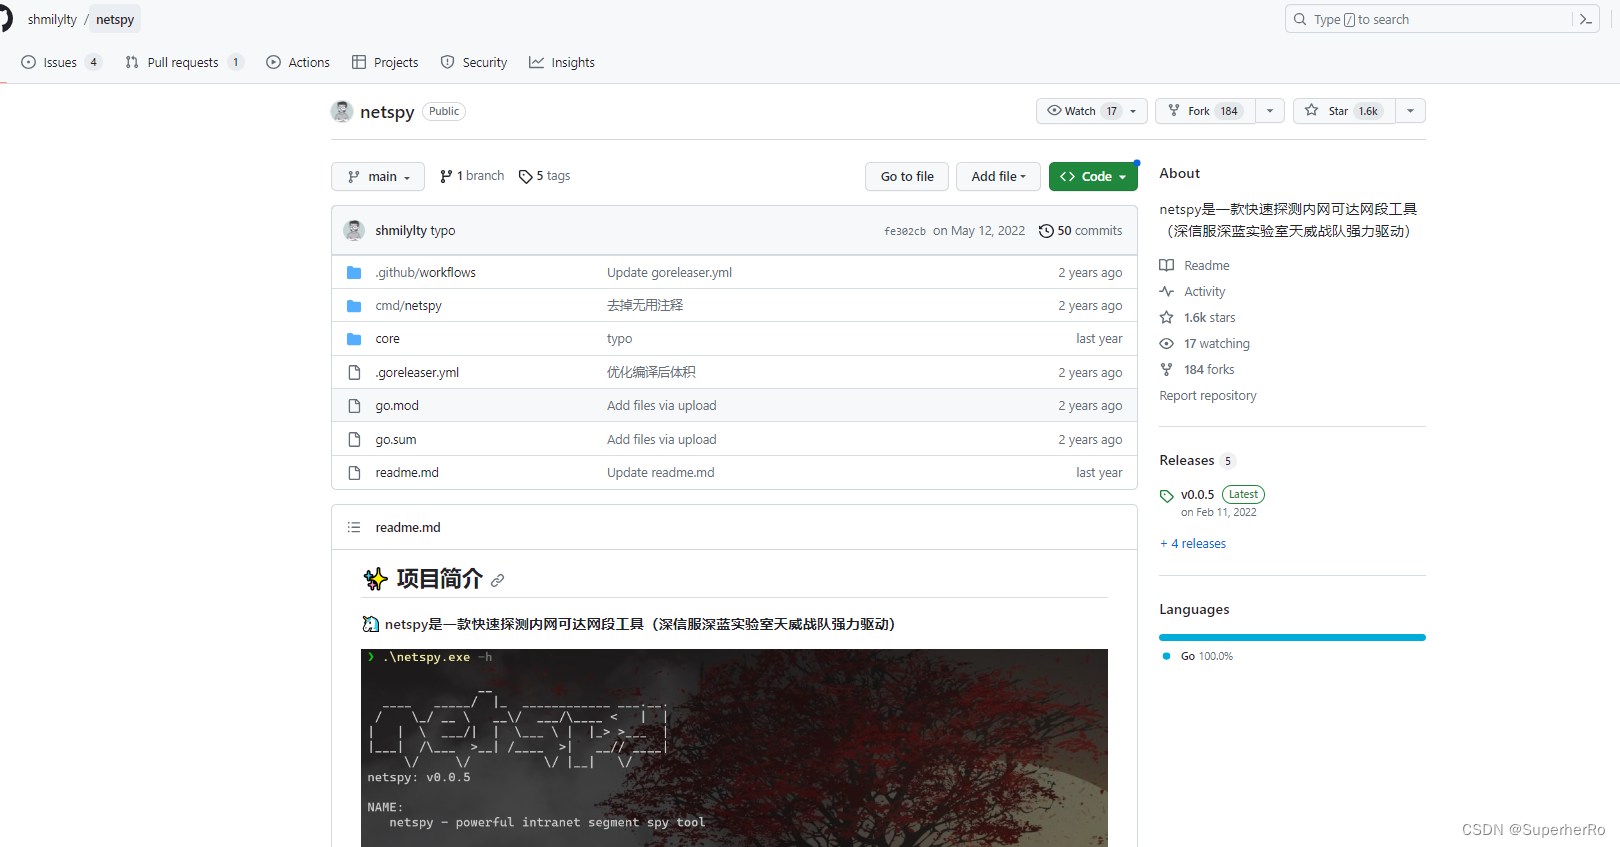
Task: Click the repository owner avatar
Action: (342, 111)
